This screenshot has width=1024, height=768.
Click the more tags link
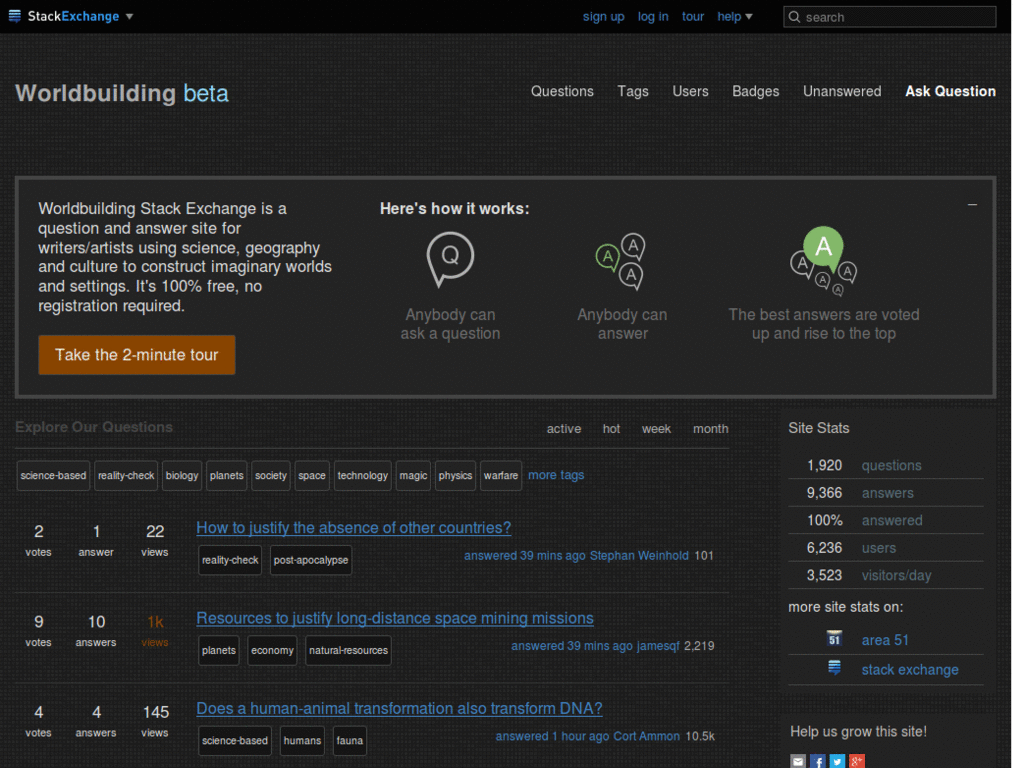coord(556,475)
